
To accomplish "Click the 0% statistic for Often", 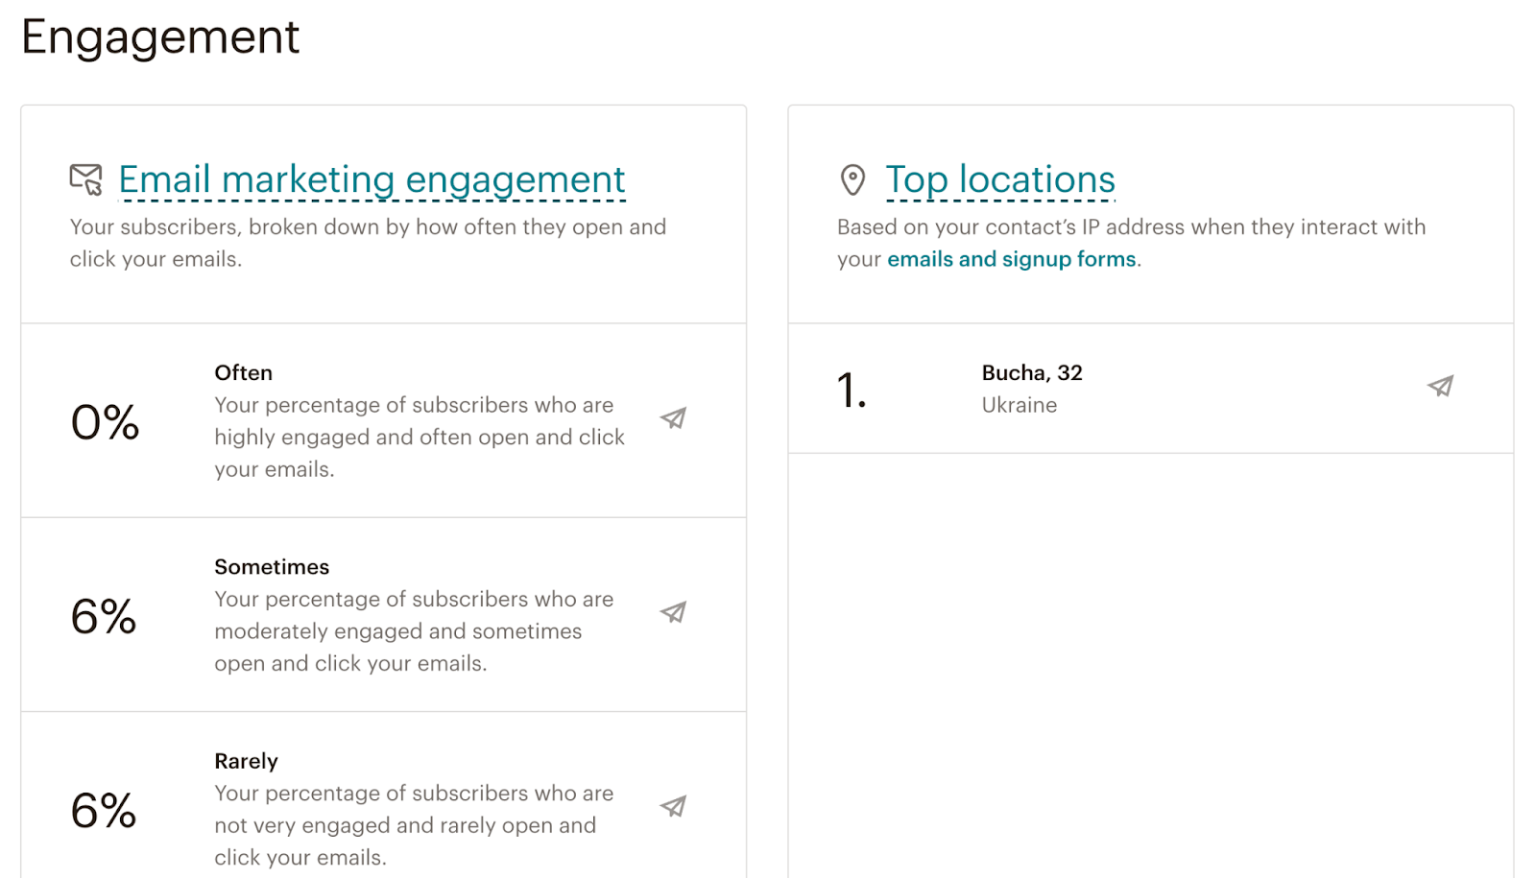I will coord(105,422).
